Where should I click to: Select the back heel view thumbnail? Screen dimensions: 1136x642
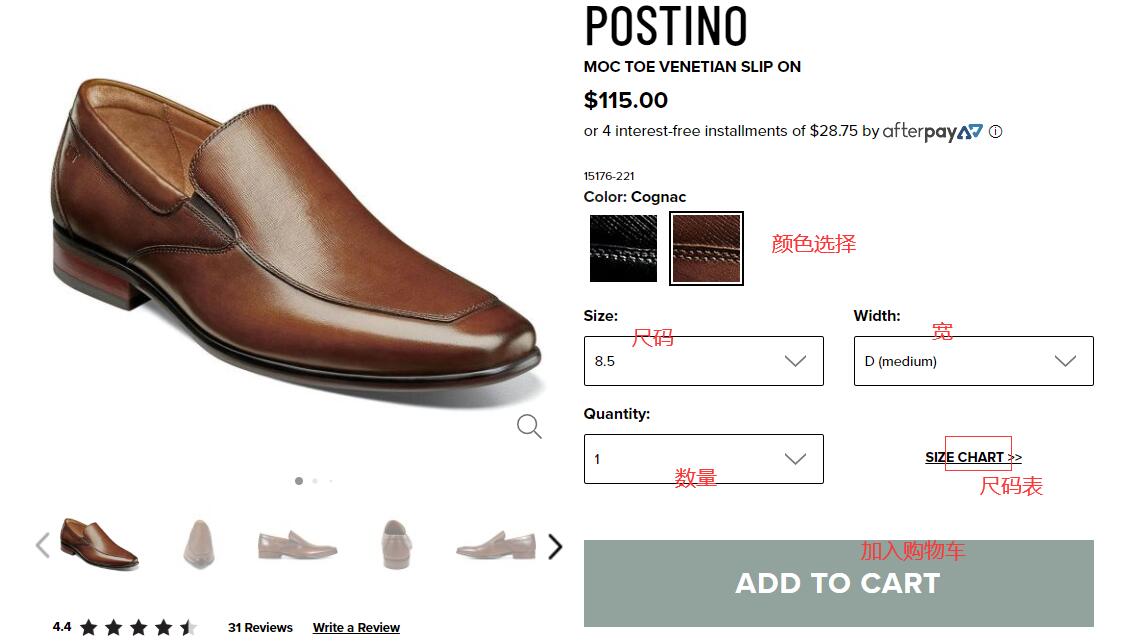pyautogui.click(x=395, y=544)
